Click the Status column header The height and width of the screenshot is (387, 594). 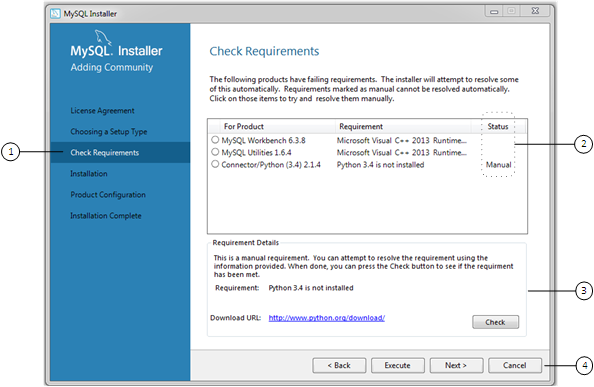tap(498, 126)
